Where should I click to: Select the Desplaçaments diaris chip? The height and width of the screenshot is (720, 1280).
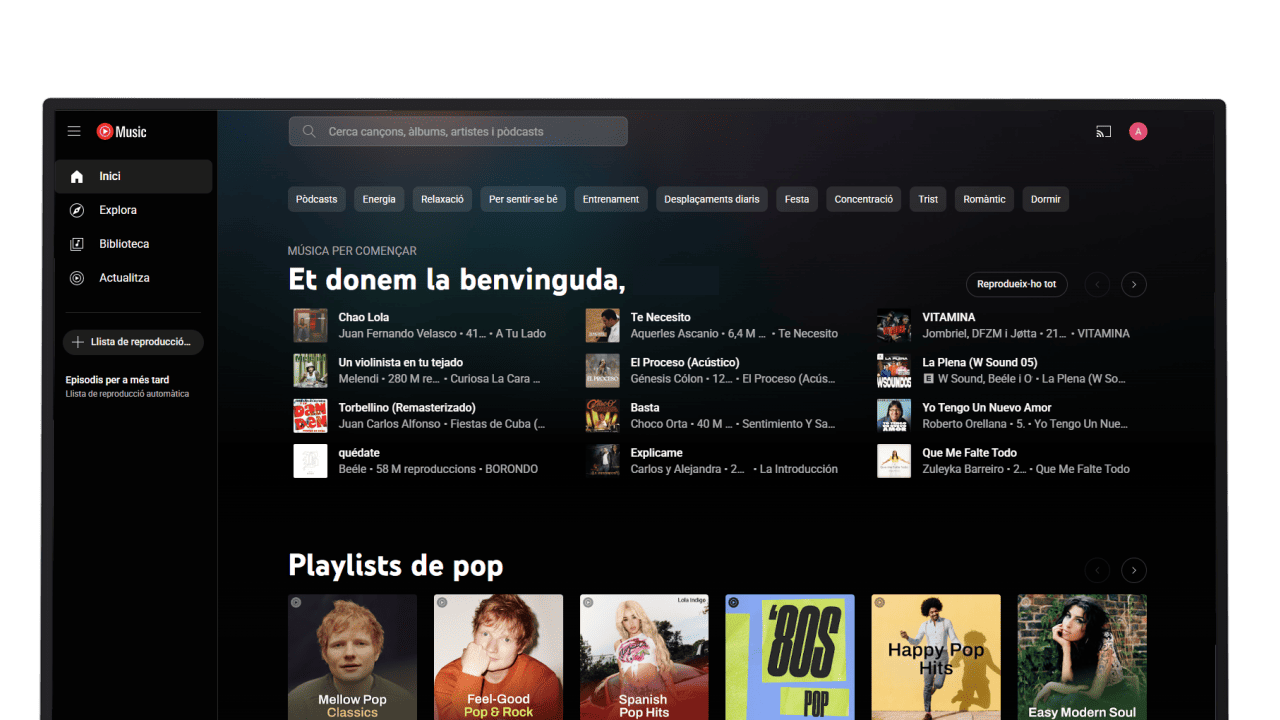[712, 199]
